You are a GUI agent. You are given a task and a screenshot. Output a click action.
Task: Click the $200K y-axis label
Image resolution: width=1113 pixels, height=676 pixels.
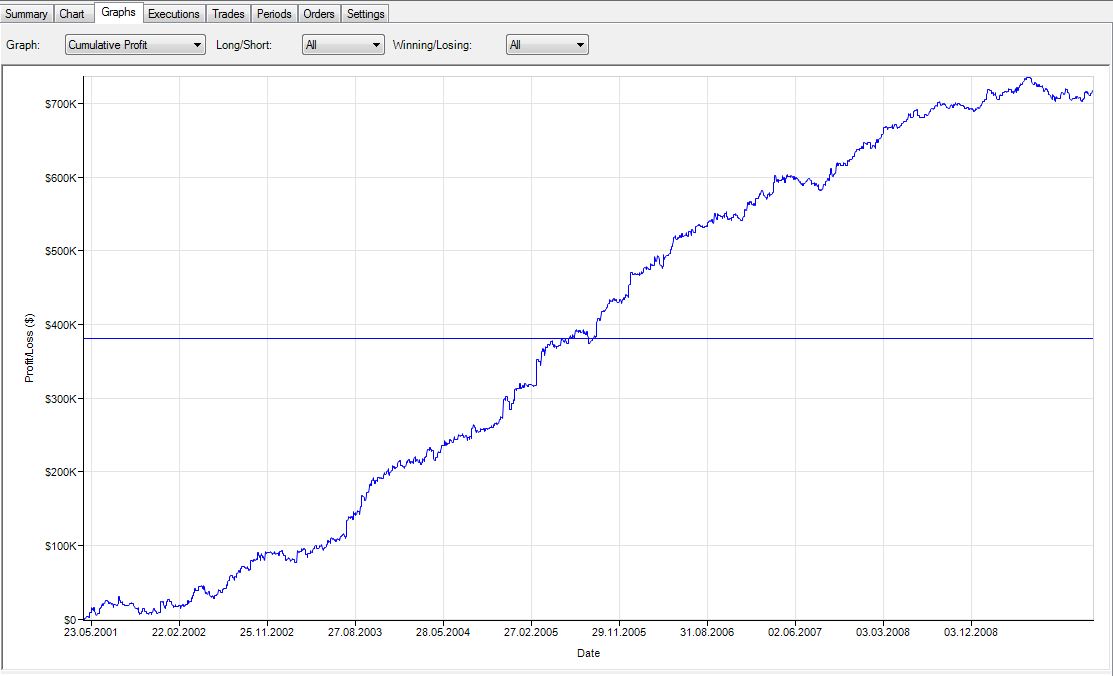60,472
